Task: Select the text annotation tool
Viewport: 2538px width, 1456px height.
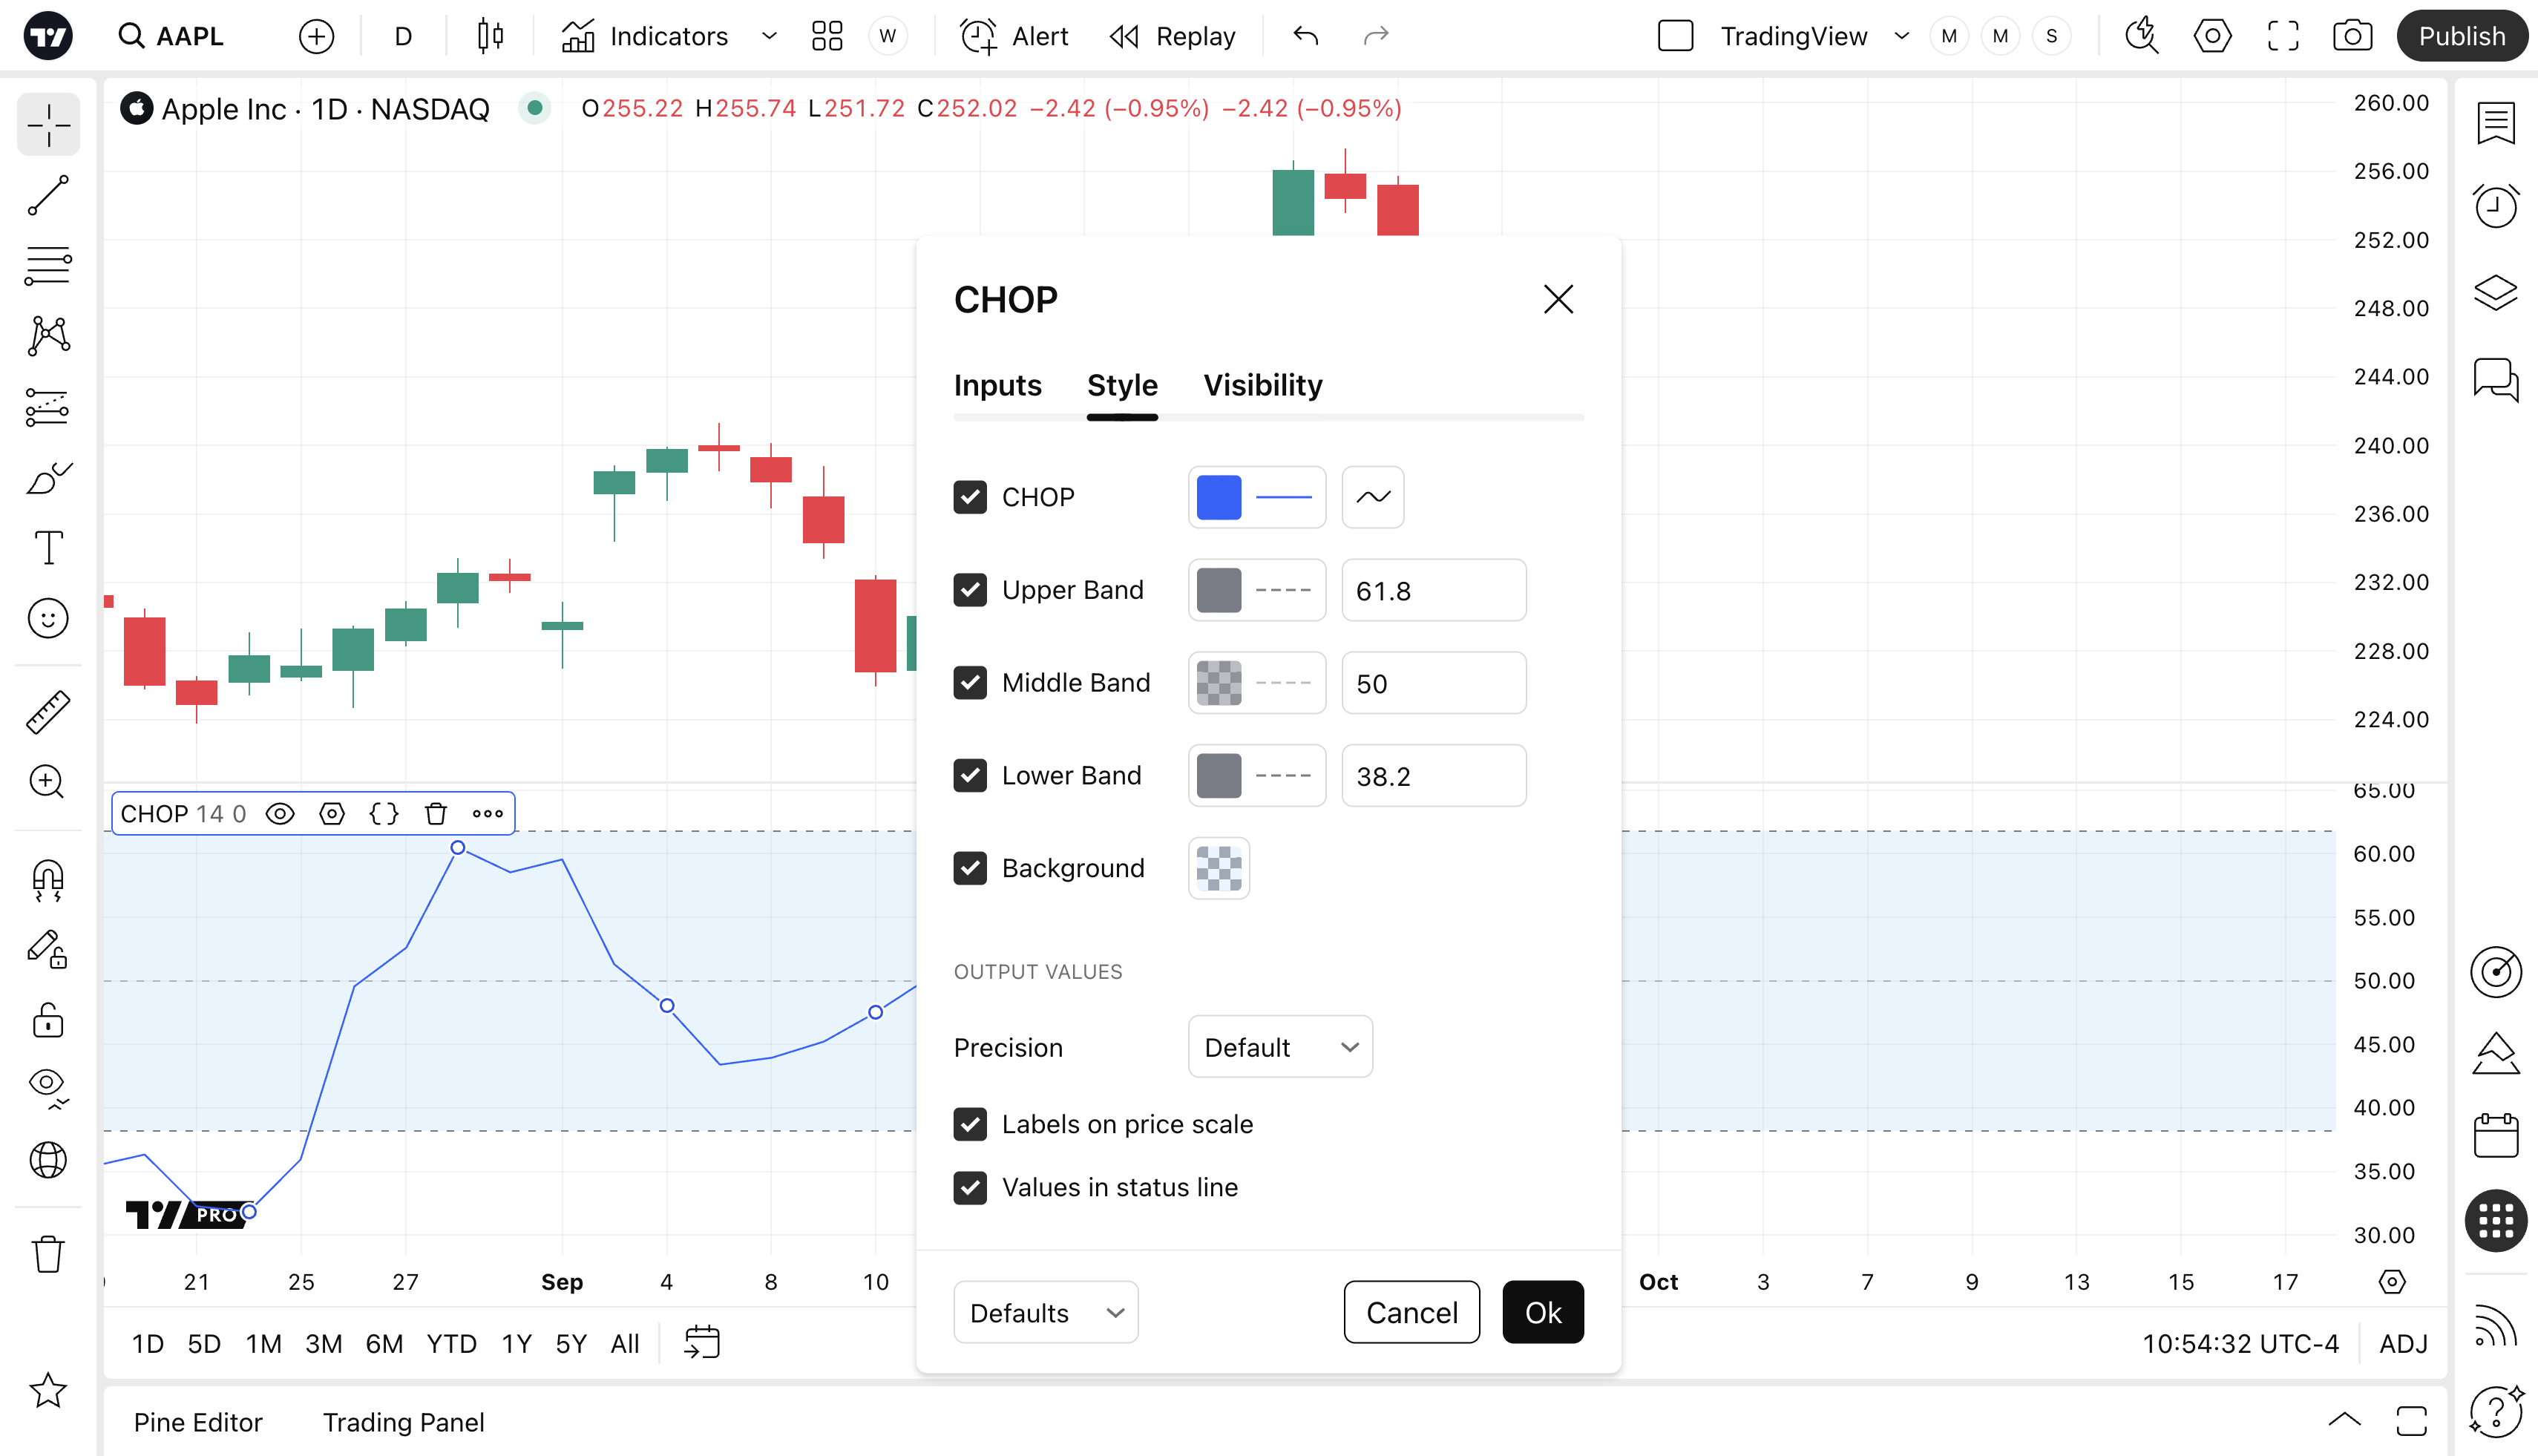Action: [47, 547]
